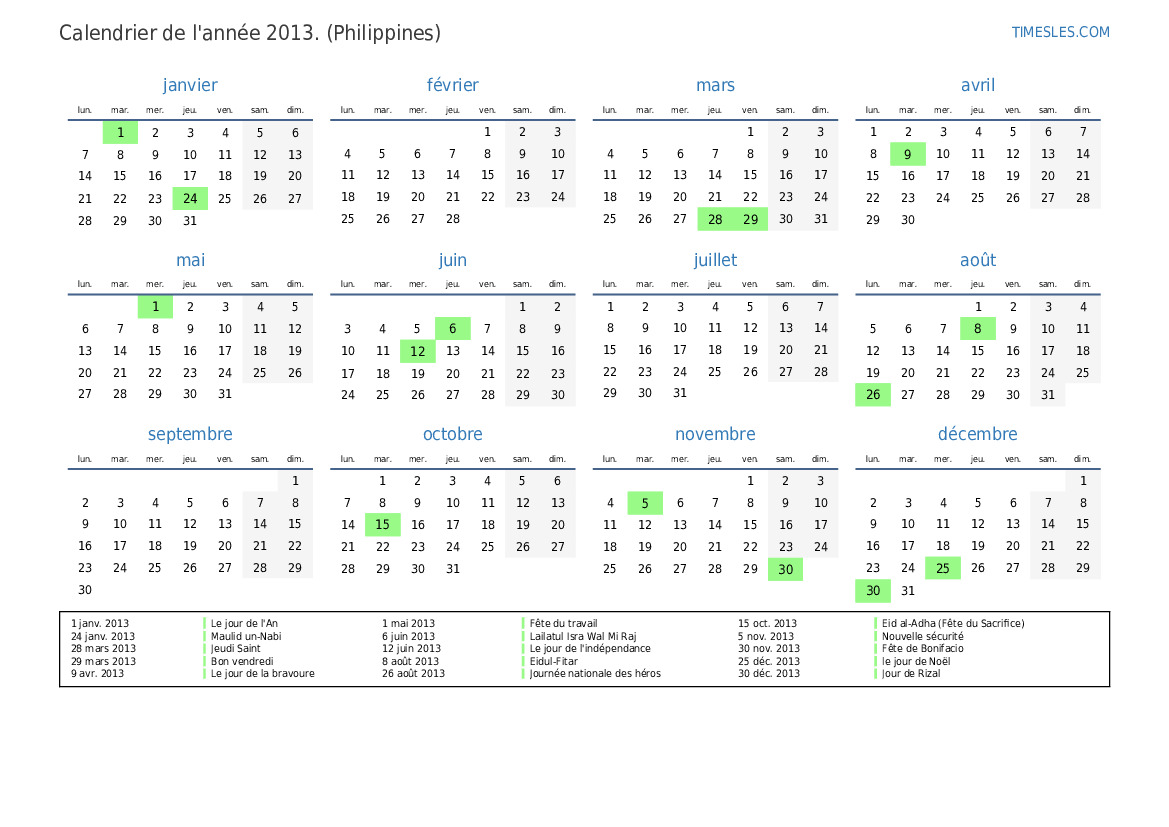This screenshot has height=827, width=1169.
Task: Click legend entry Fête du travail
Action: (x=563, y=623)
